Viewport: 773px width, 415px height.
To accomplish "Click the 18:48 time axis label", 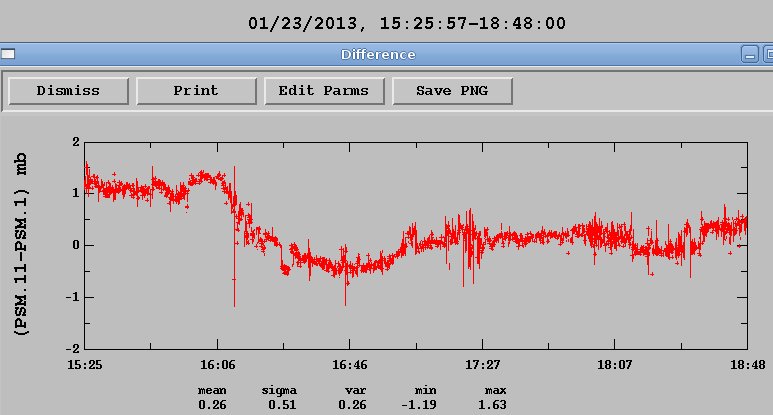I will click(748, 365).
